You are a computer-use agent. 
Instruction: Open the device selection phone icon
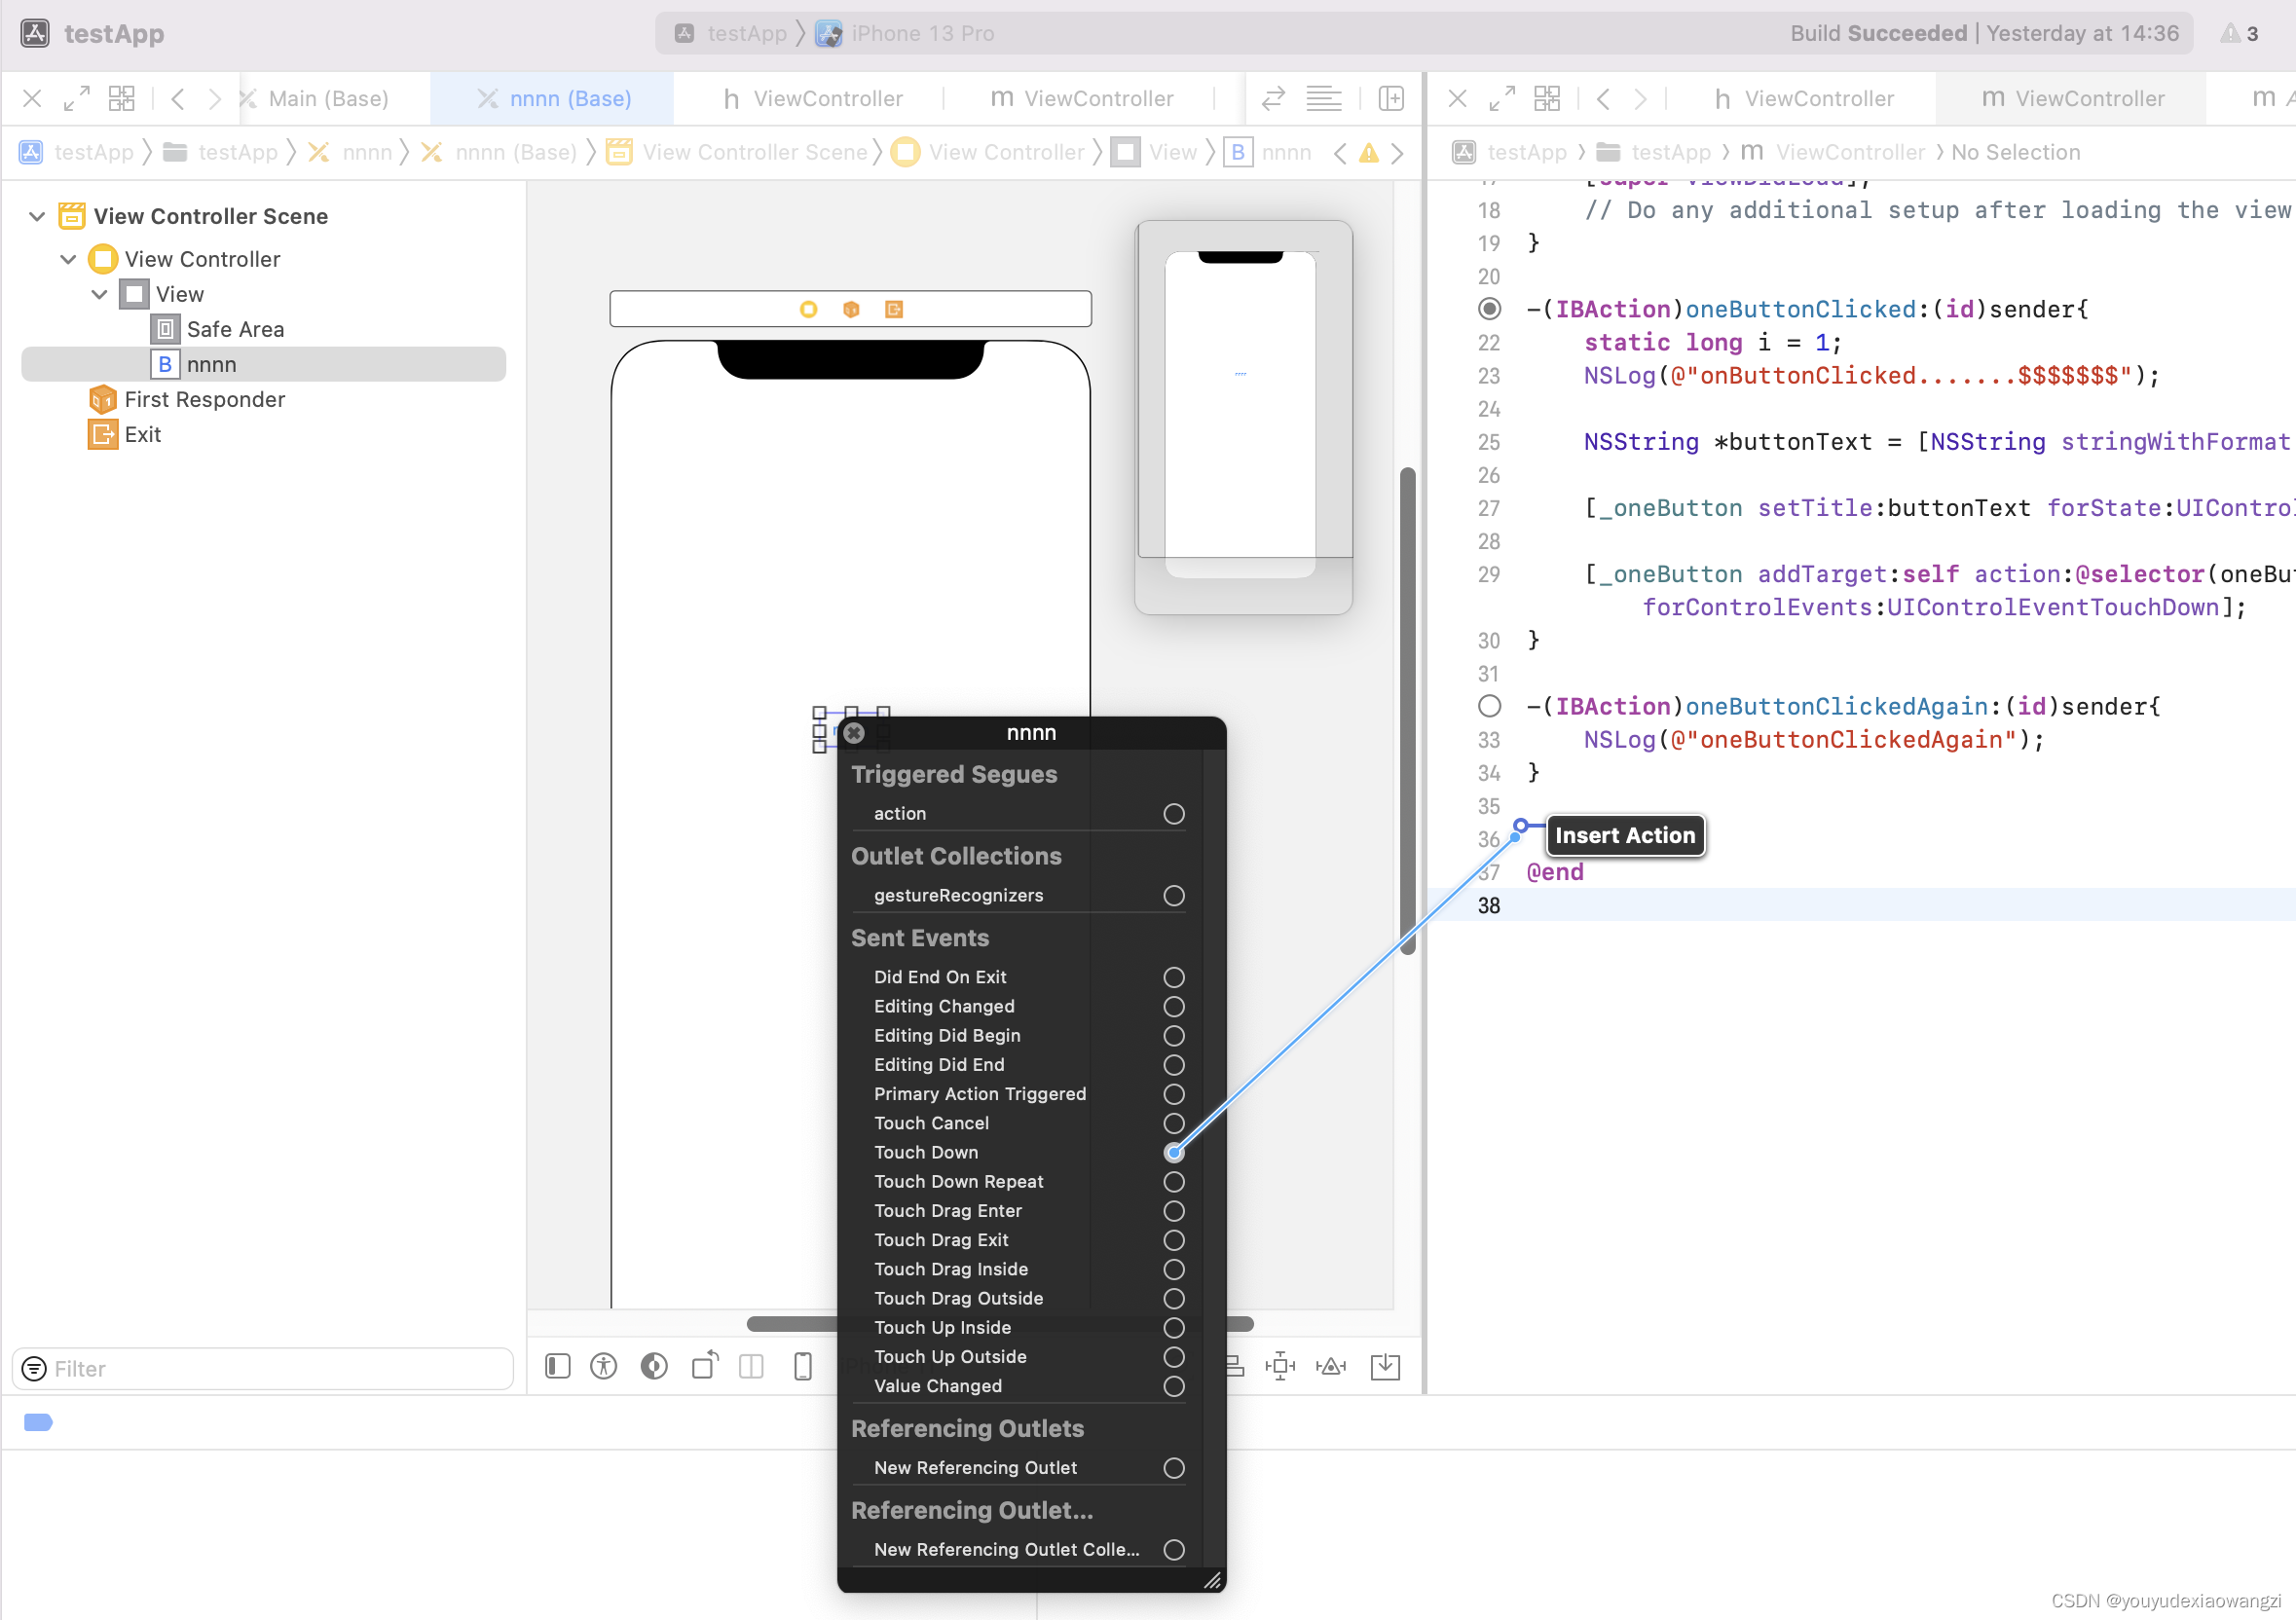pyautogui.click(x=802, y=1366)
